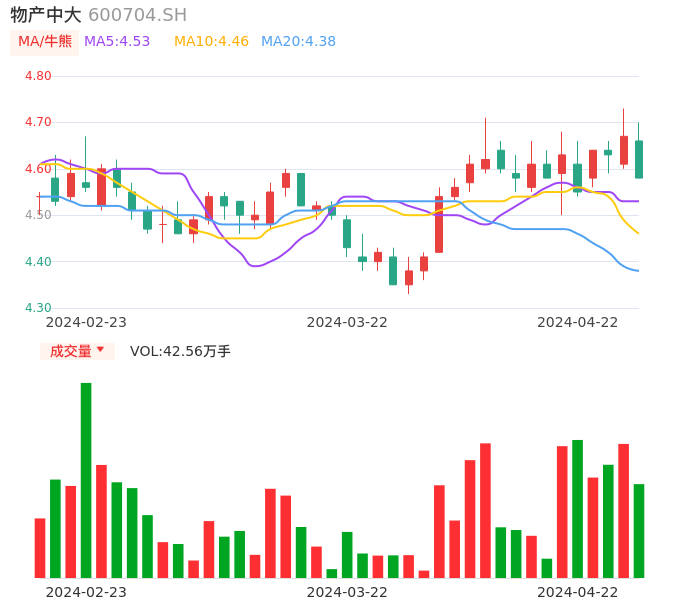The width and height of the screenshot is (686, 606).
Task: Click the 物产中大 stock name
Action: [x=46, y=15]
